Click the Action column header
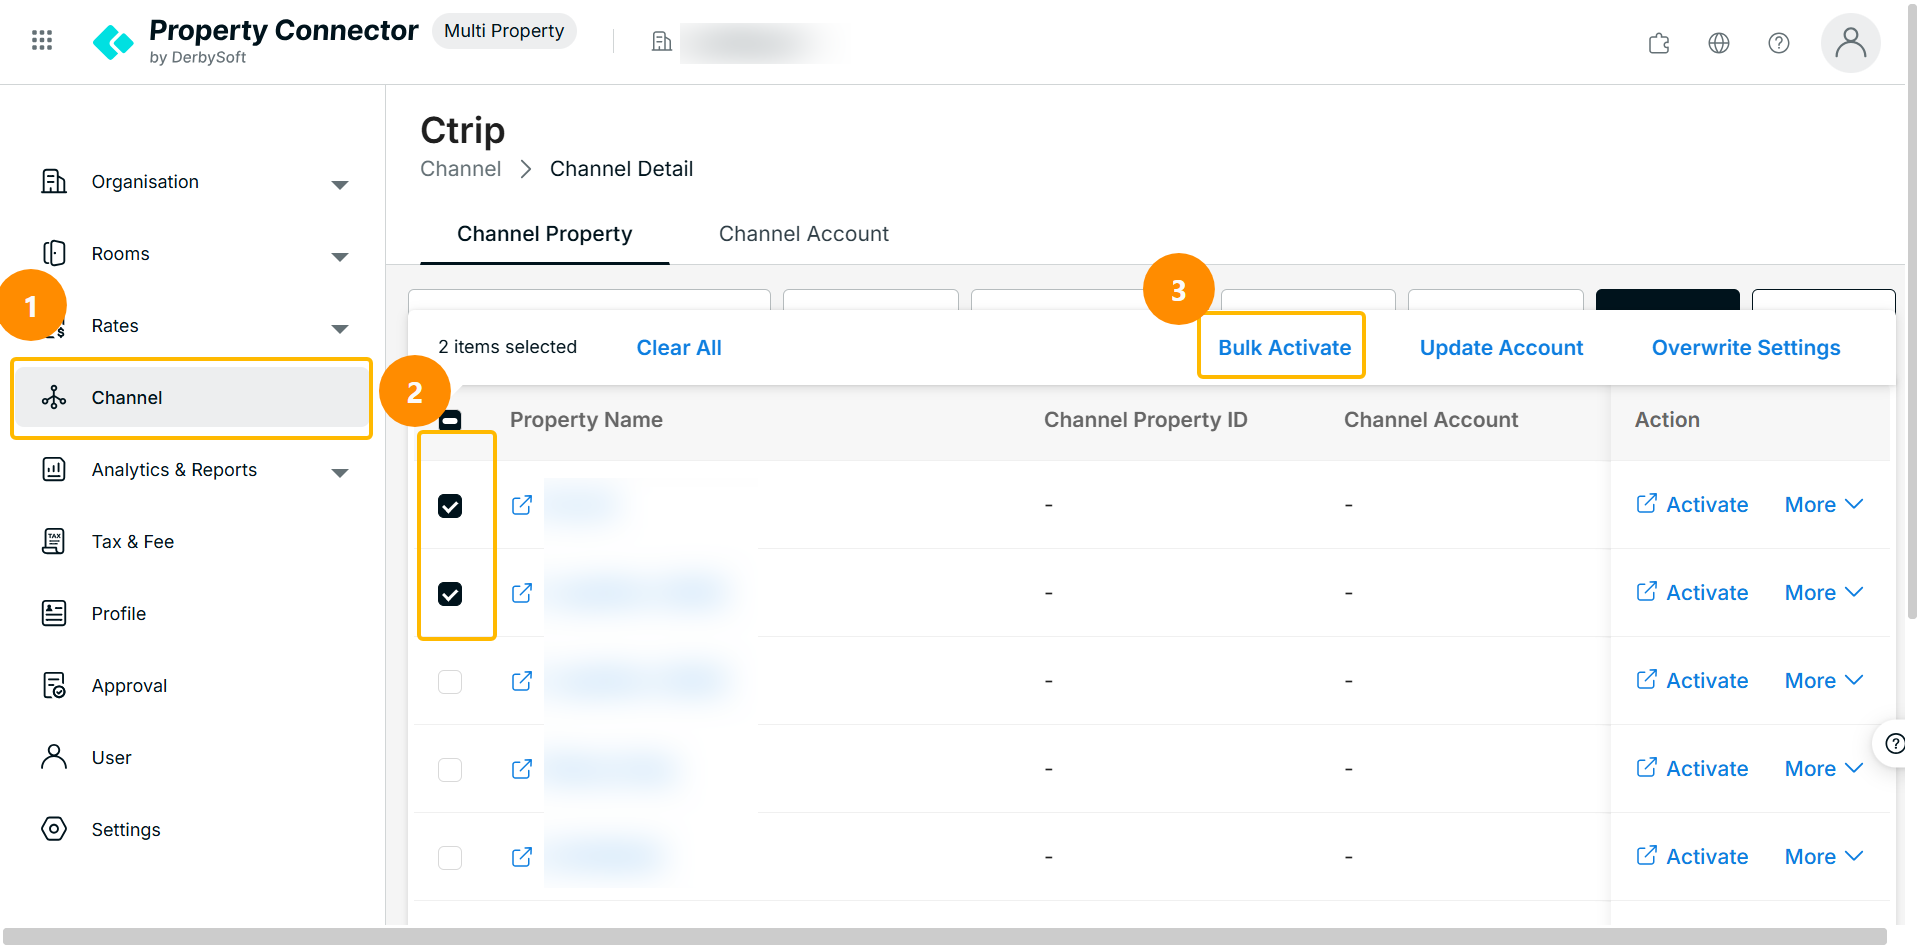Image resolution: width=1920 pixels, height=947 pixels. pyautogui.click(x=1667, y=420)
